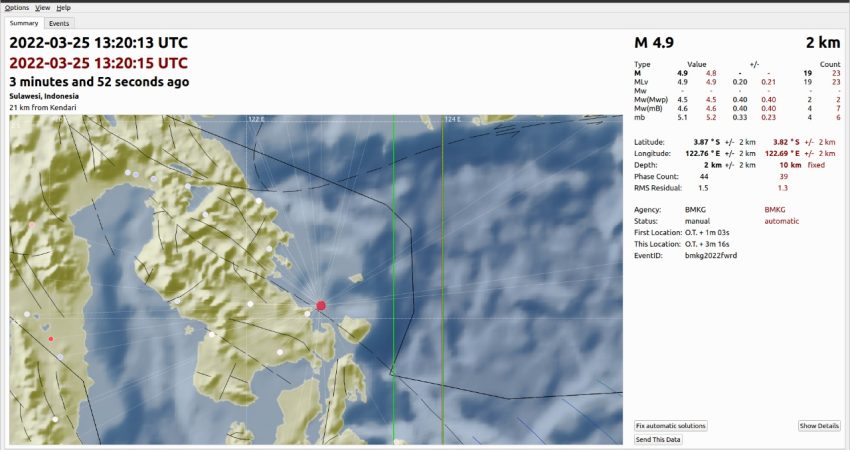
Task: Click the small red station dot on the map
Action: click(51, 339)
